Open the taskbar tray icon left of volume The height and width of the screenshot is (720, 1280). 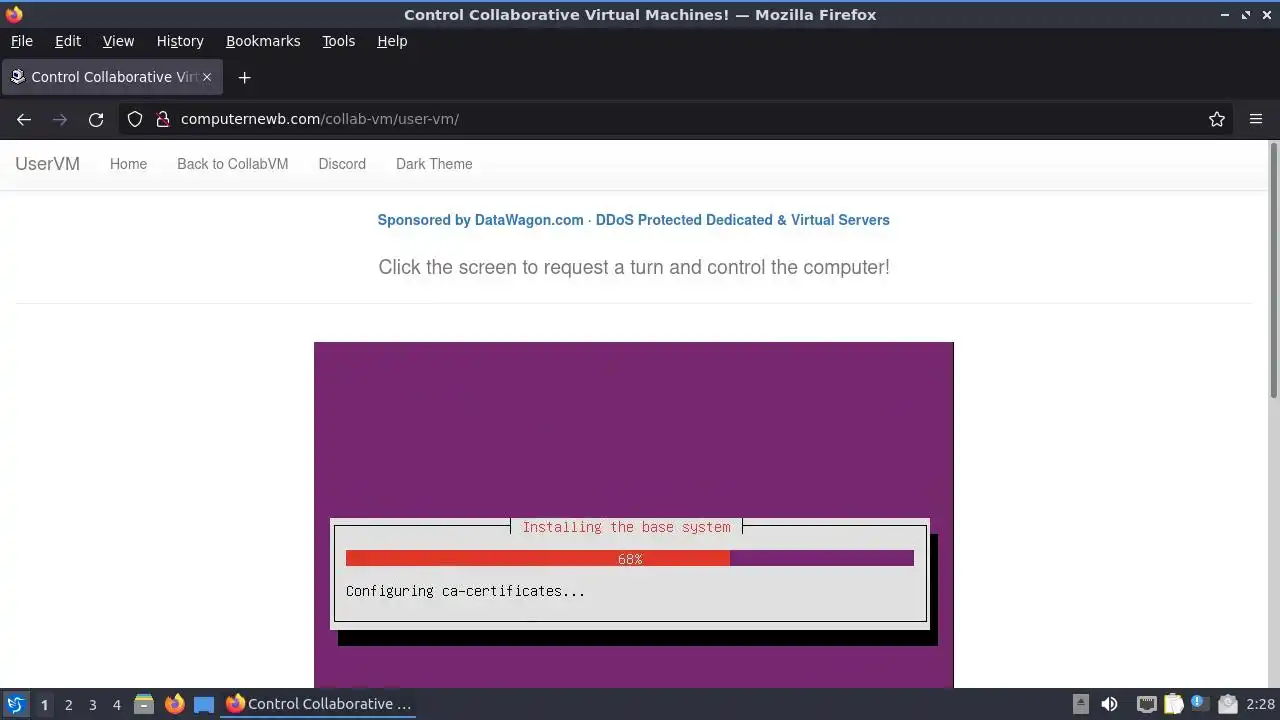1081,704
